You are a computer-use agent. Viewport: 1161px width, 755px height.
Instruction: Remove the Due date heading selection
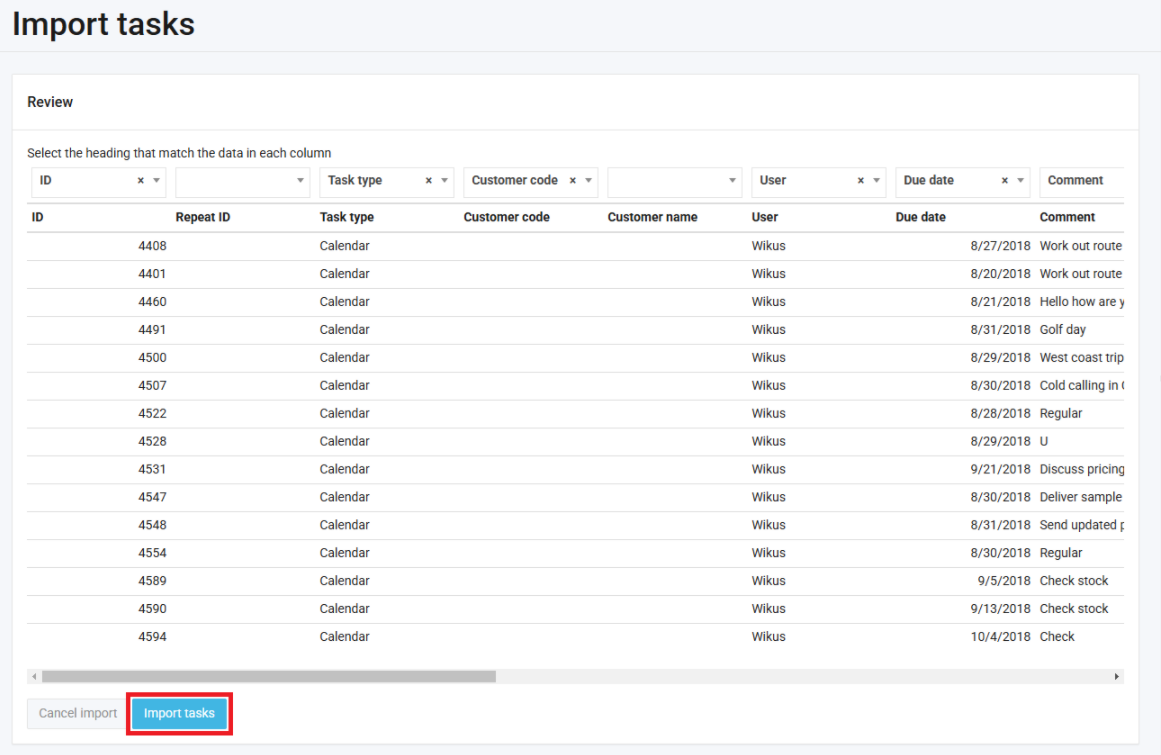tap(1005, 181)
